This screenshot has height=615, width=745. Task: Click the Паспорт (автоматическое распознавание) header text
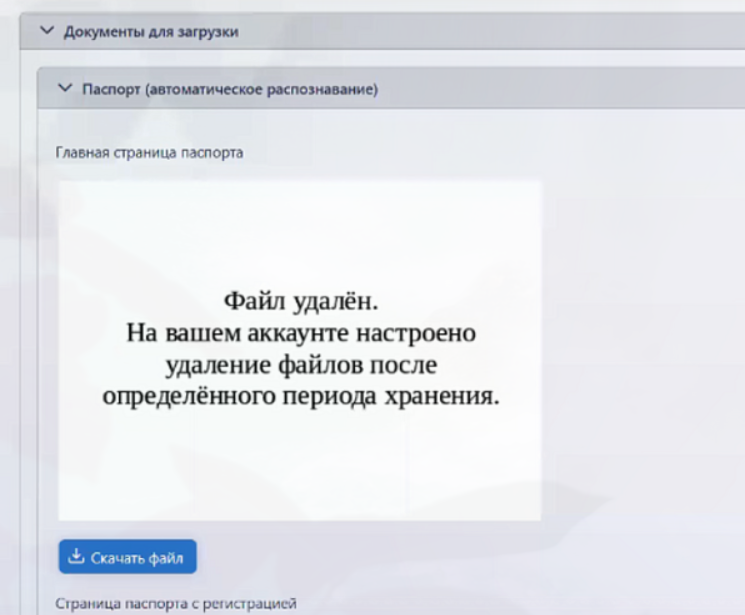[230, 89]
